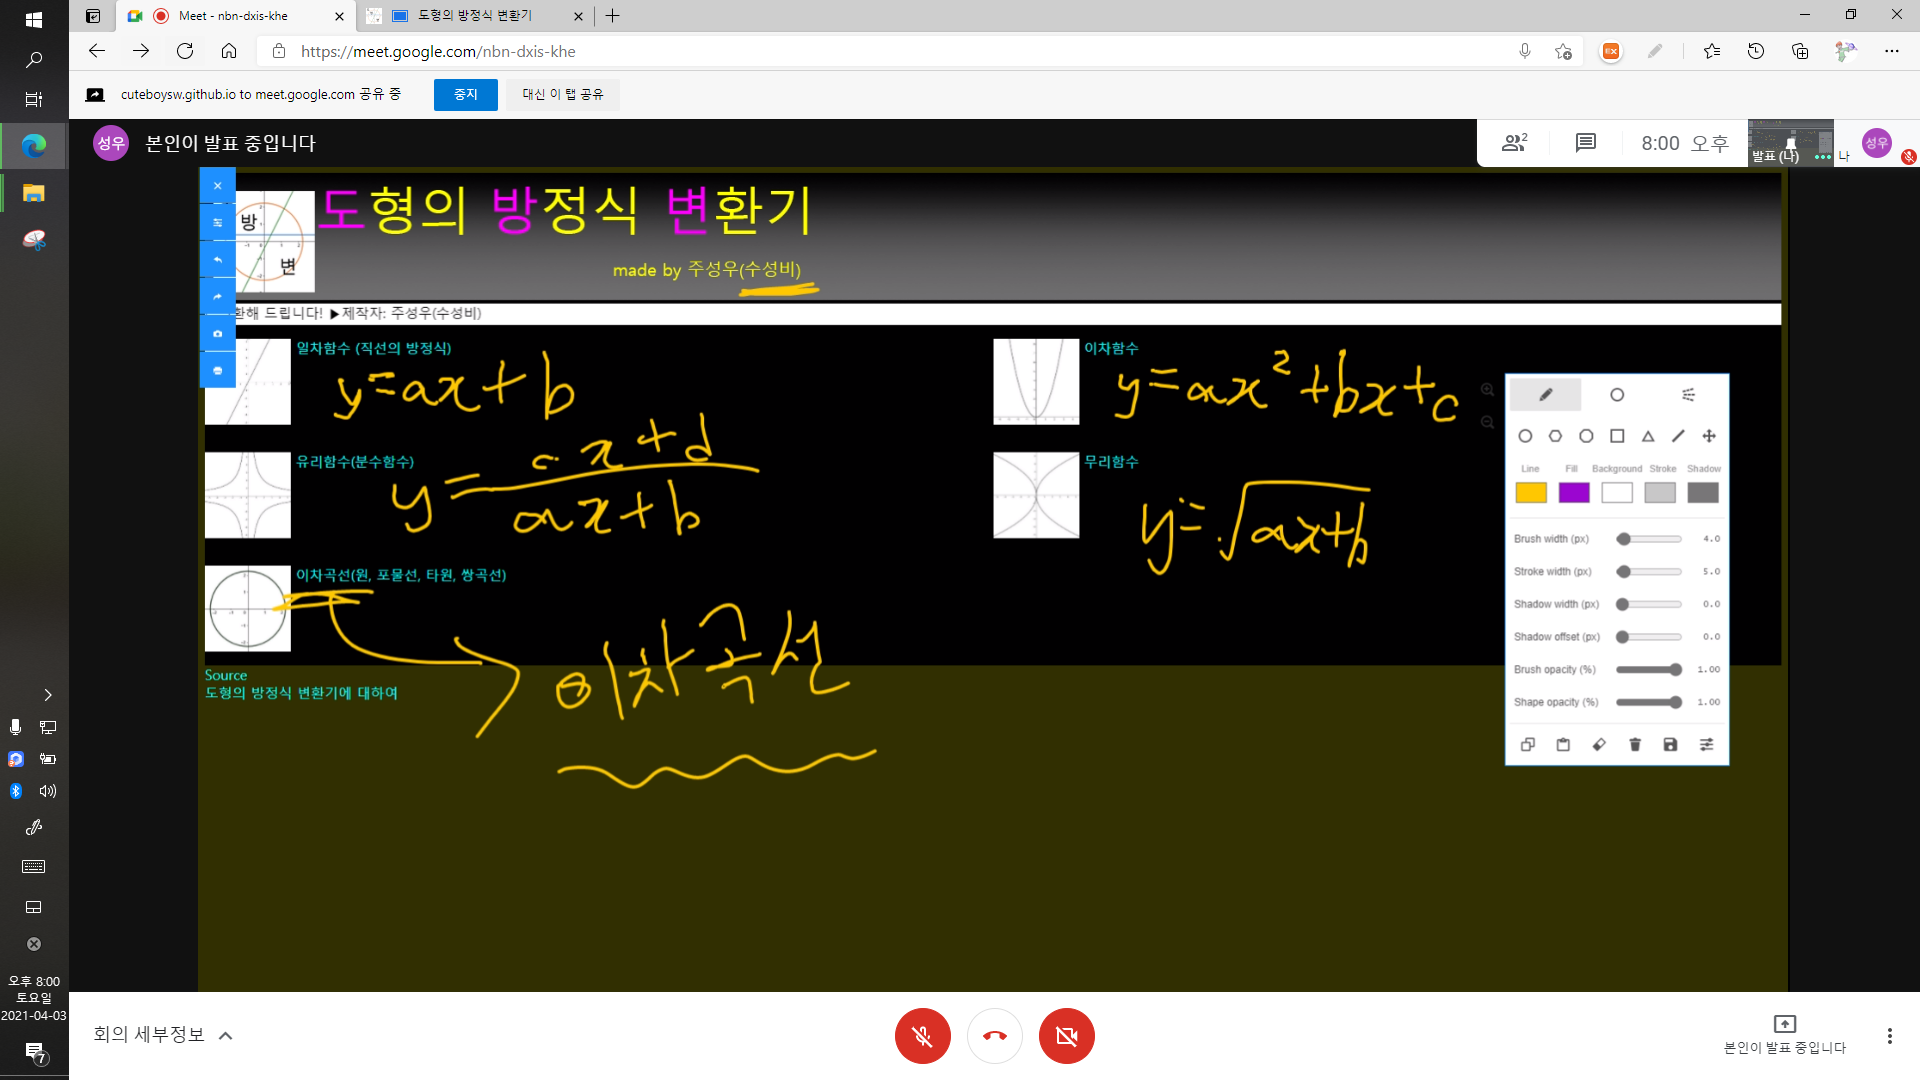Toggle the microphone mute button

(x=922, y=1036)
